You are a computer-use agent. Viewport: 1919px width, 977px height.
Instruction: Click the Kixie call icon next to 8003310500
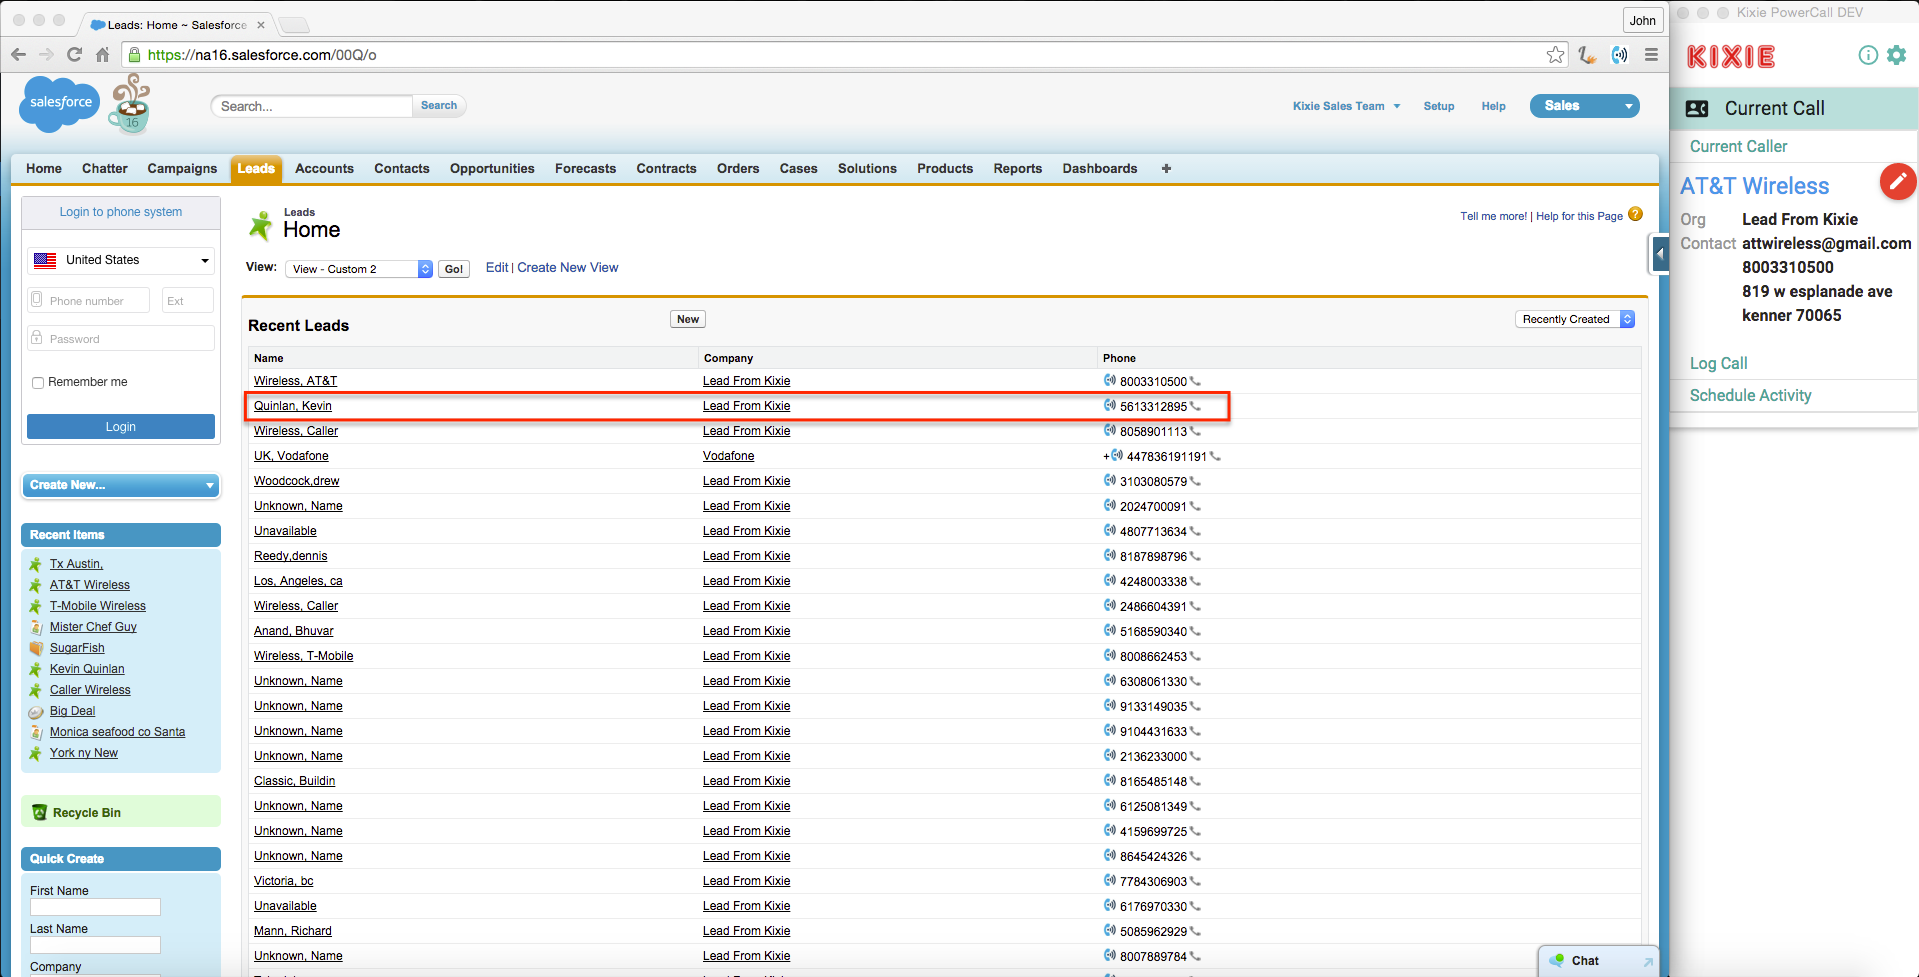click(x=1109, y=380)
